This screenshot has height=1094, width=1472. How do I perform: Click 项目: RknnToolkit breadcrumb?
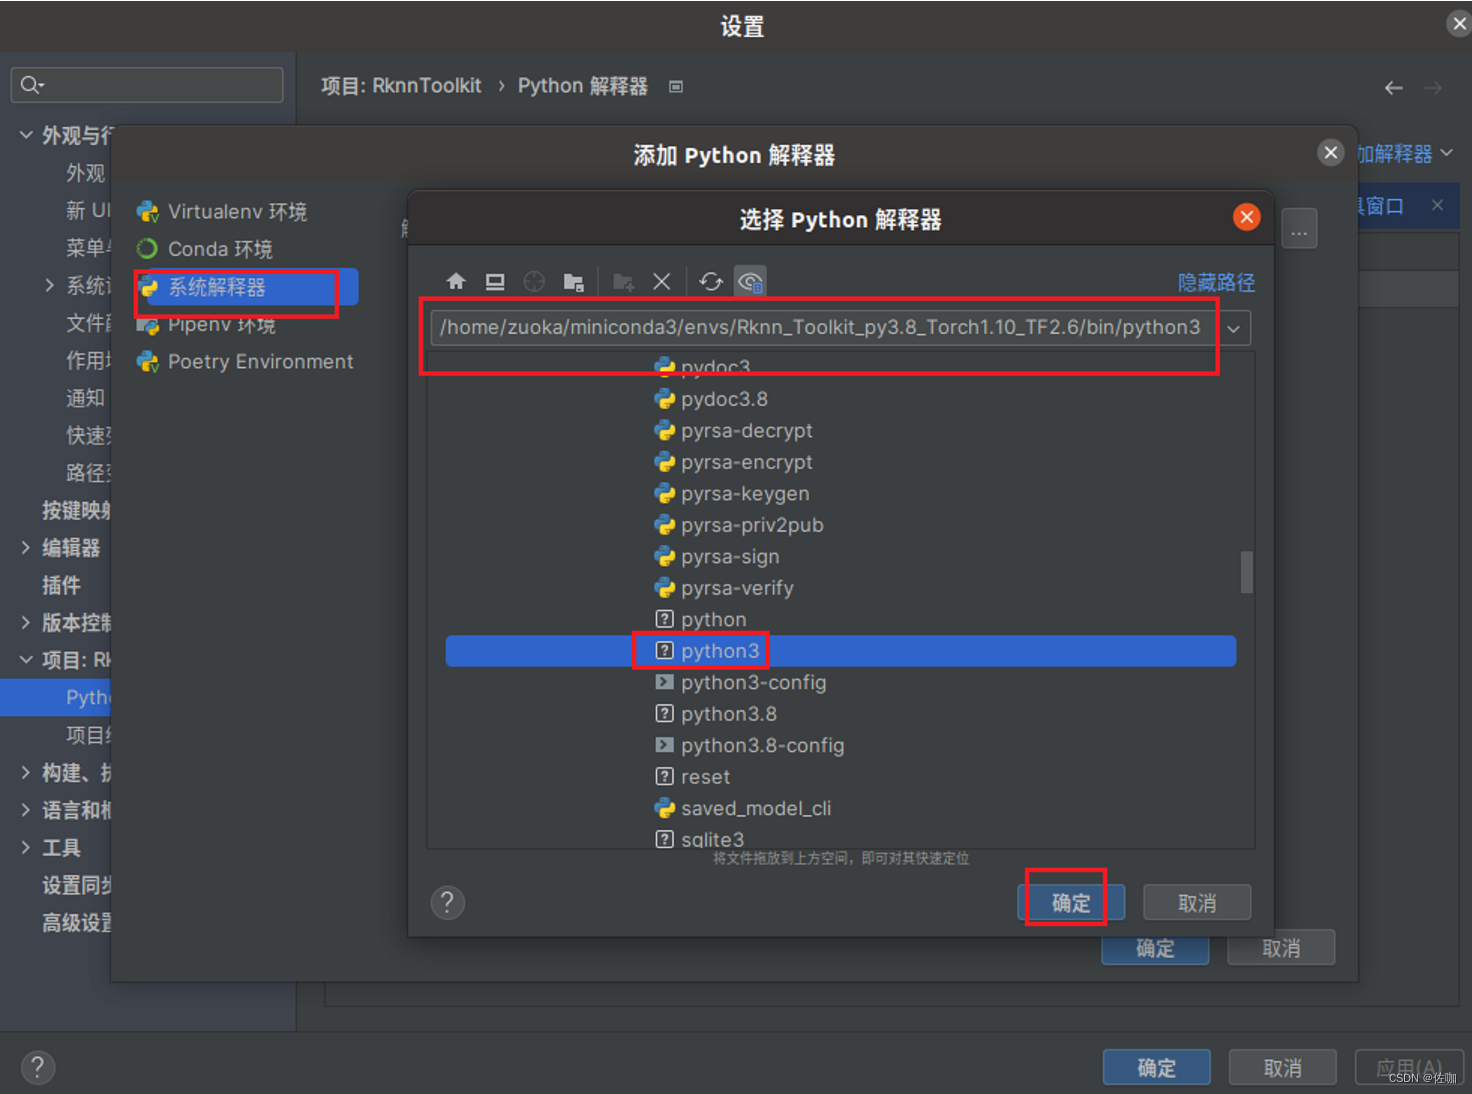click(401, 86)
